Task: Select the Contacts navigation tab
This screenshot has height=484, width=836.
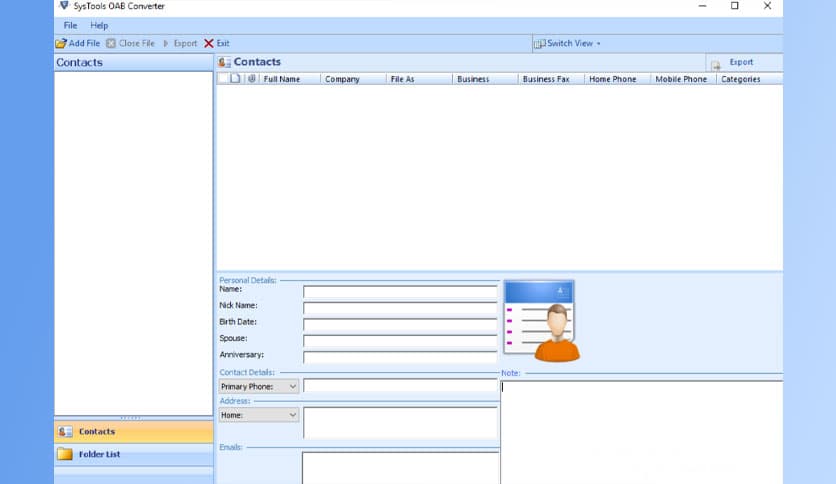Action: click(134, 432)
